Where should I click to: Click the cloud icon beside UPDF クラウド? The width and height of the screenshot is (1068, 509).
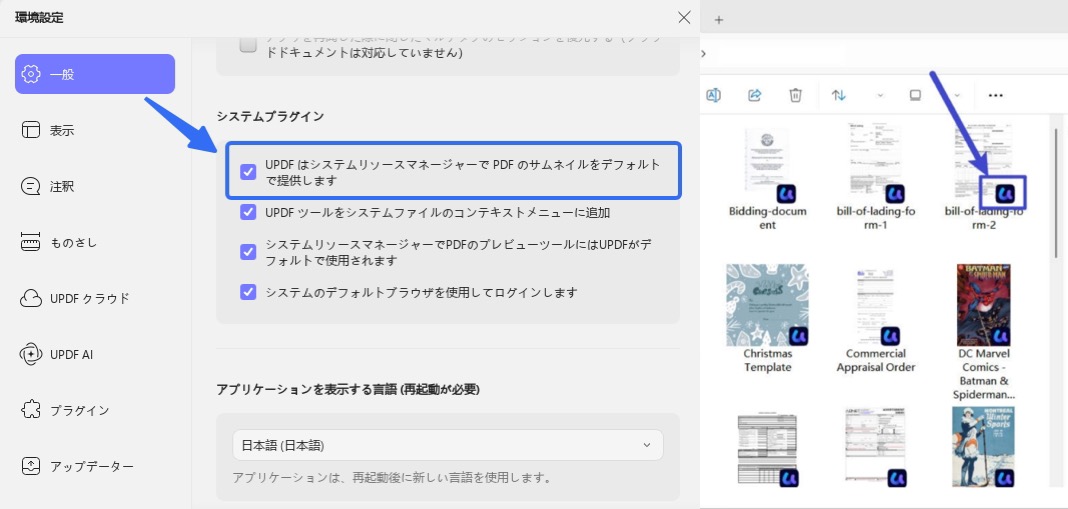point(31,298)
